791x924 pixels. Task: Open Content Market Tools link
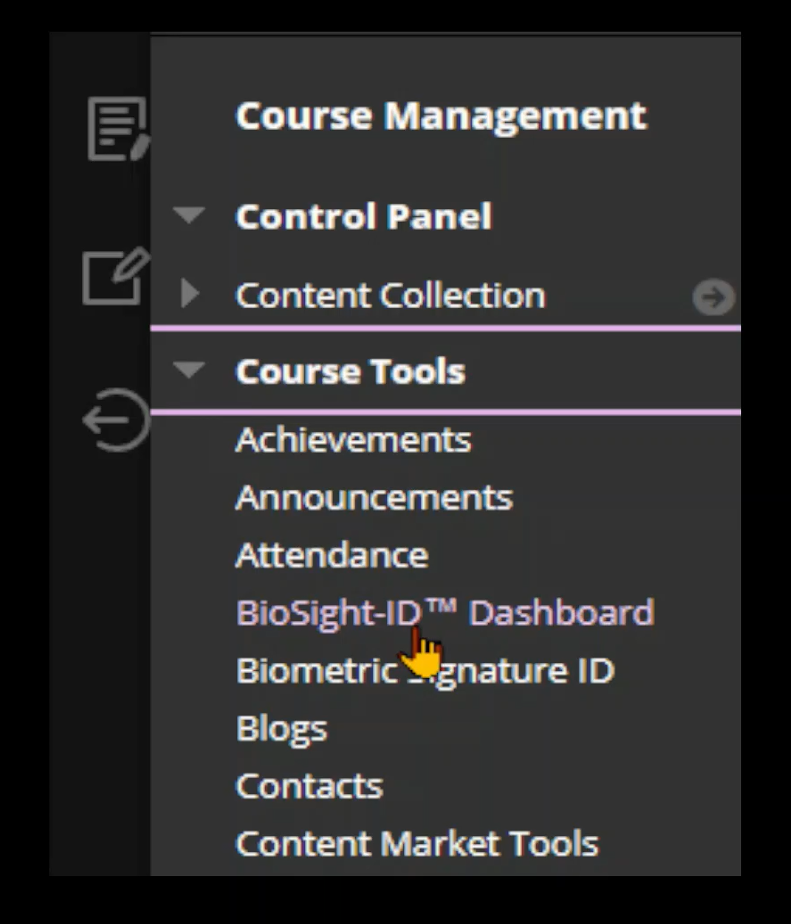click(x=417, y=843)
